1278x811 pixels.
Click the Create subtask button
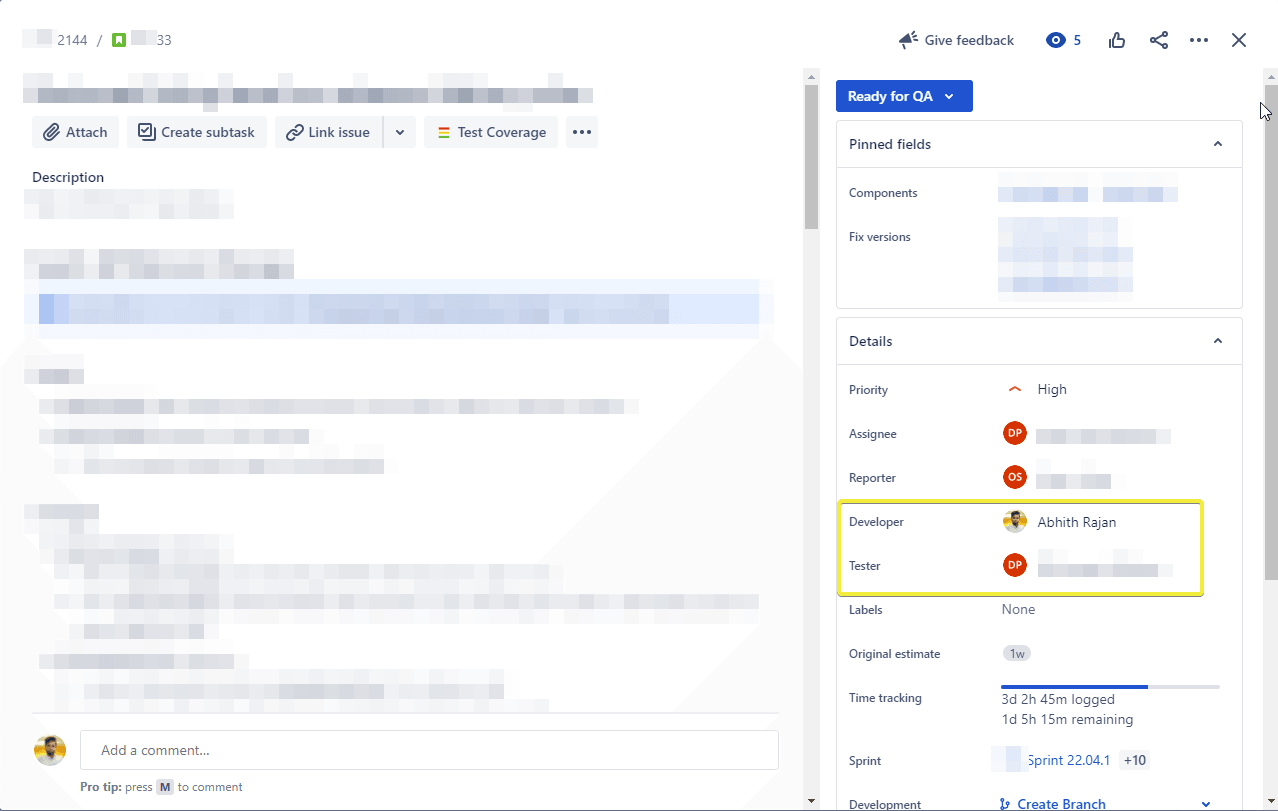[x=197, y=132]
